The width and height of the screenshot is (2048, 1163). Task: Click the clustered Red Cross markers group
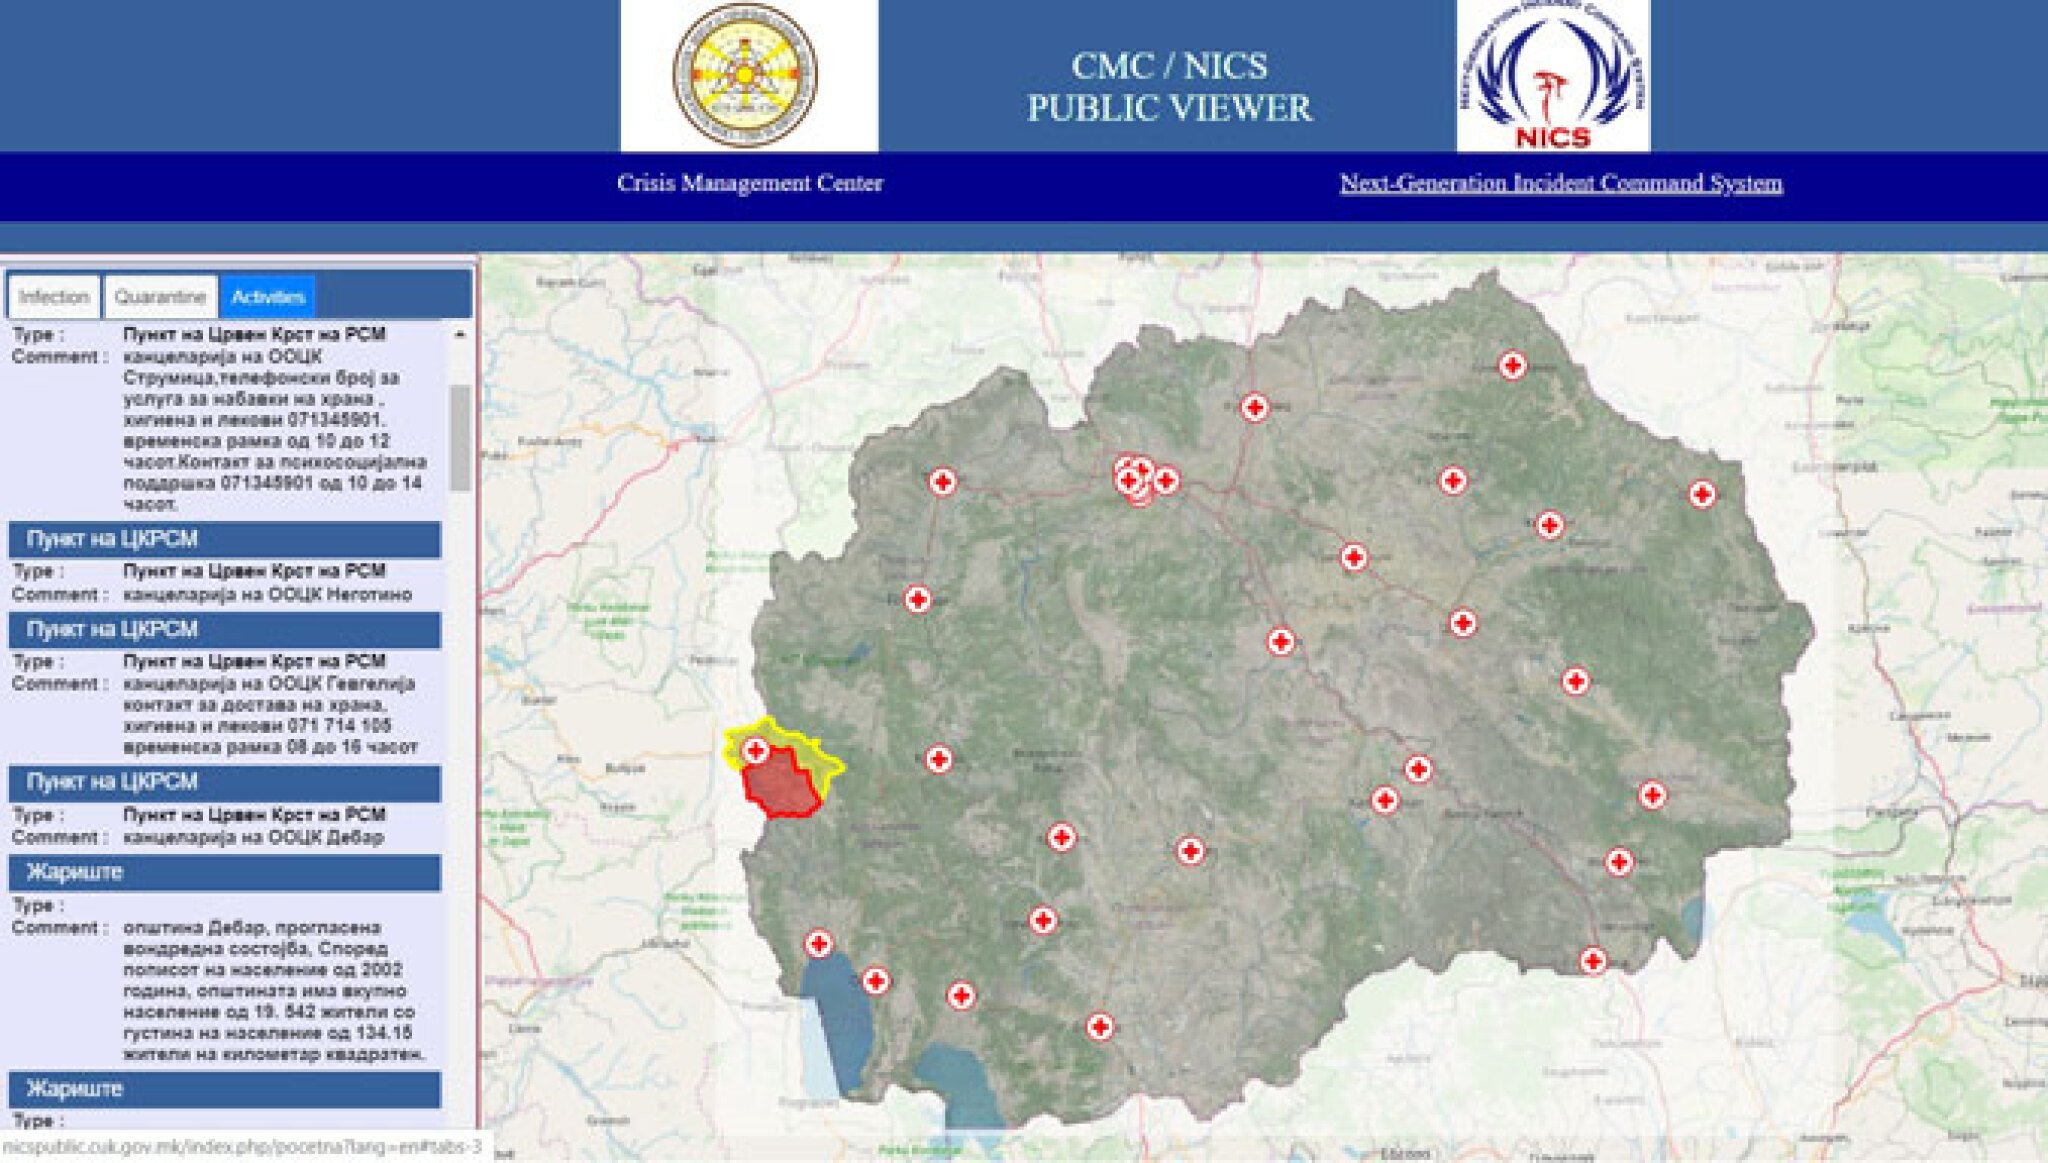1135,478
